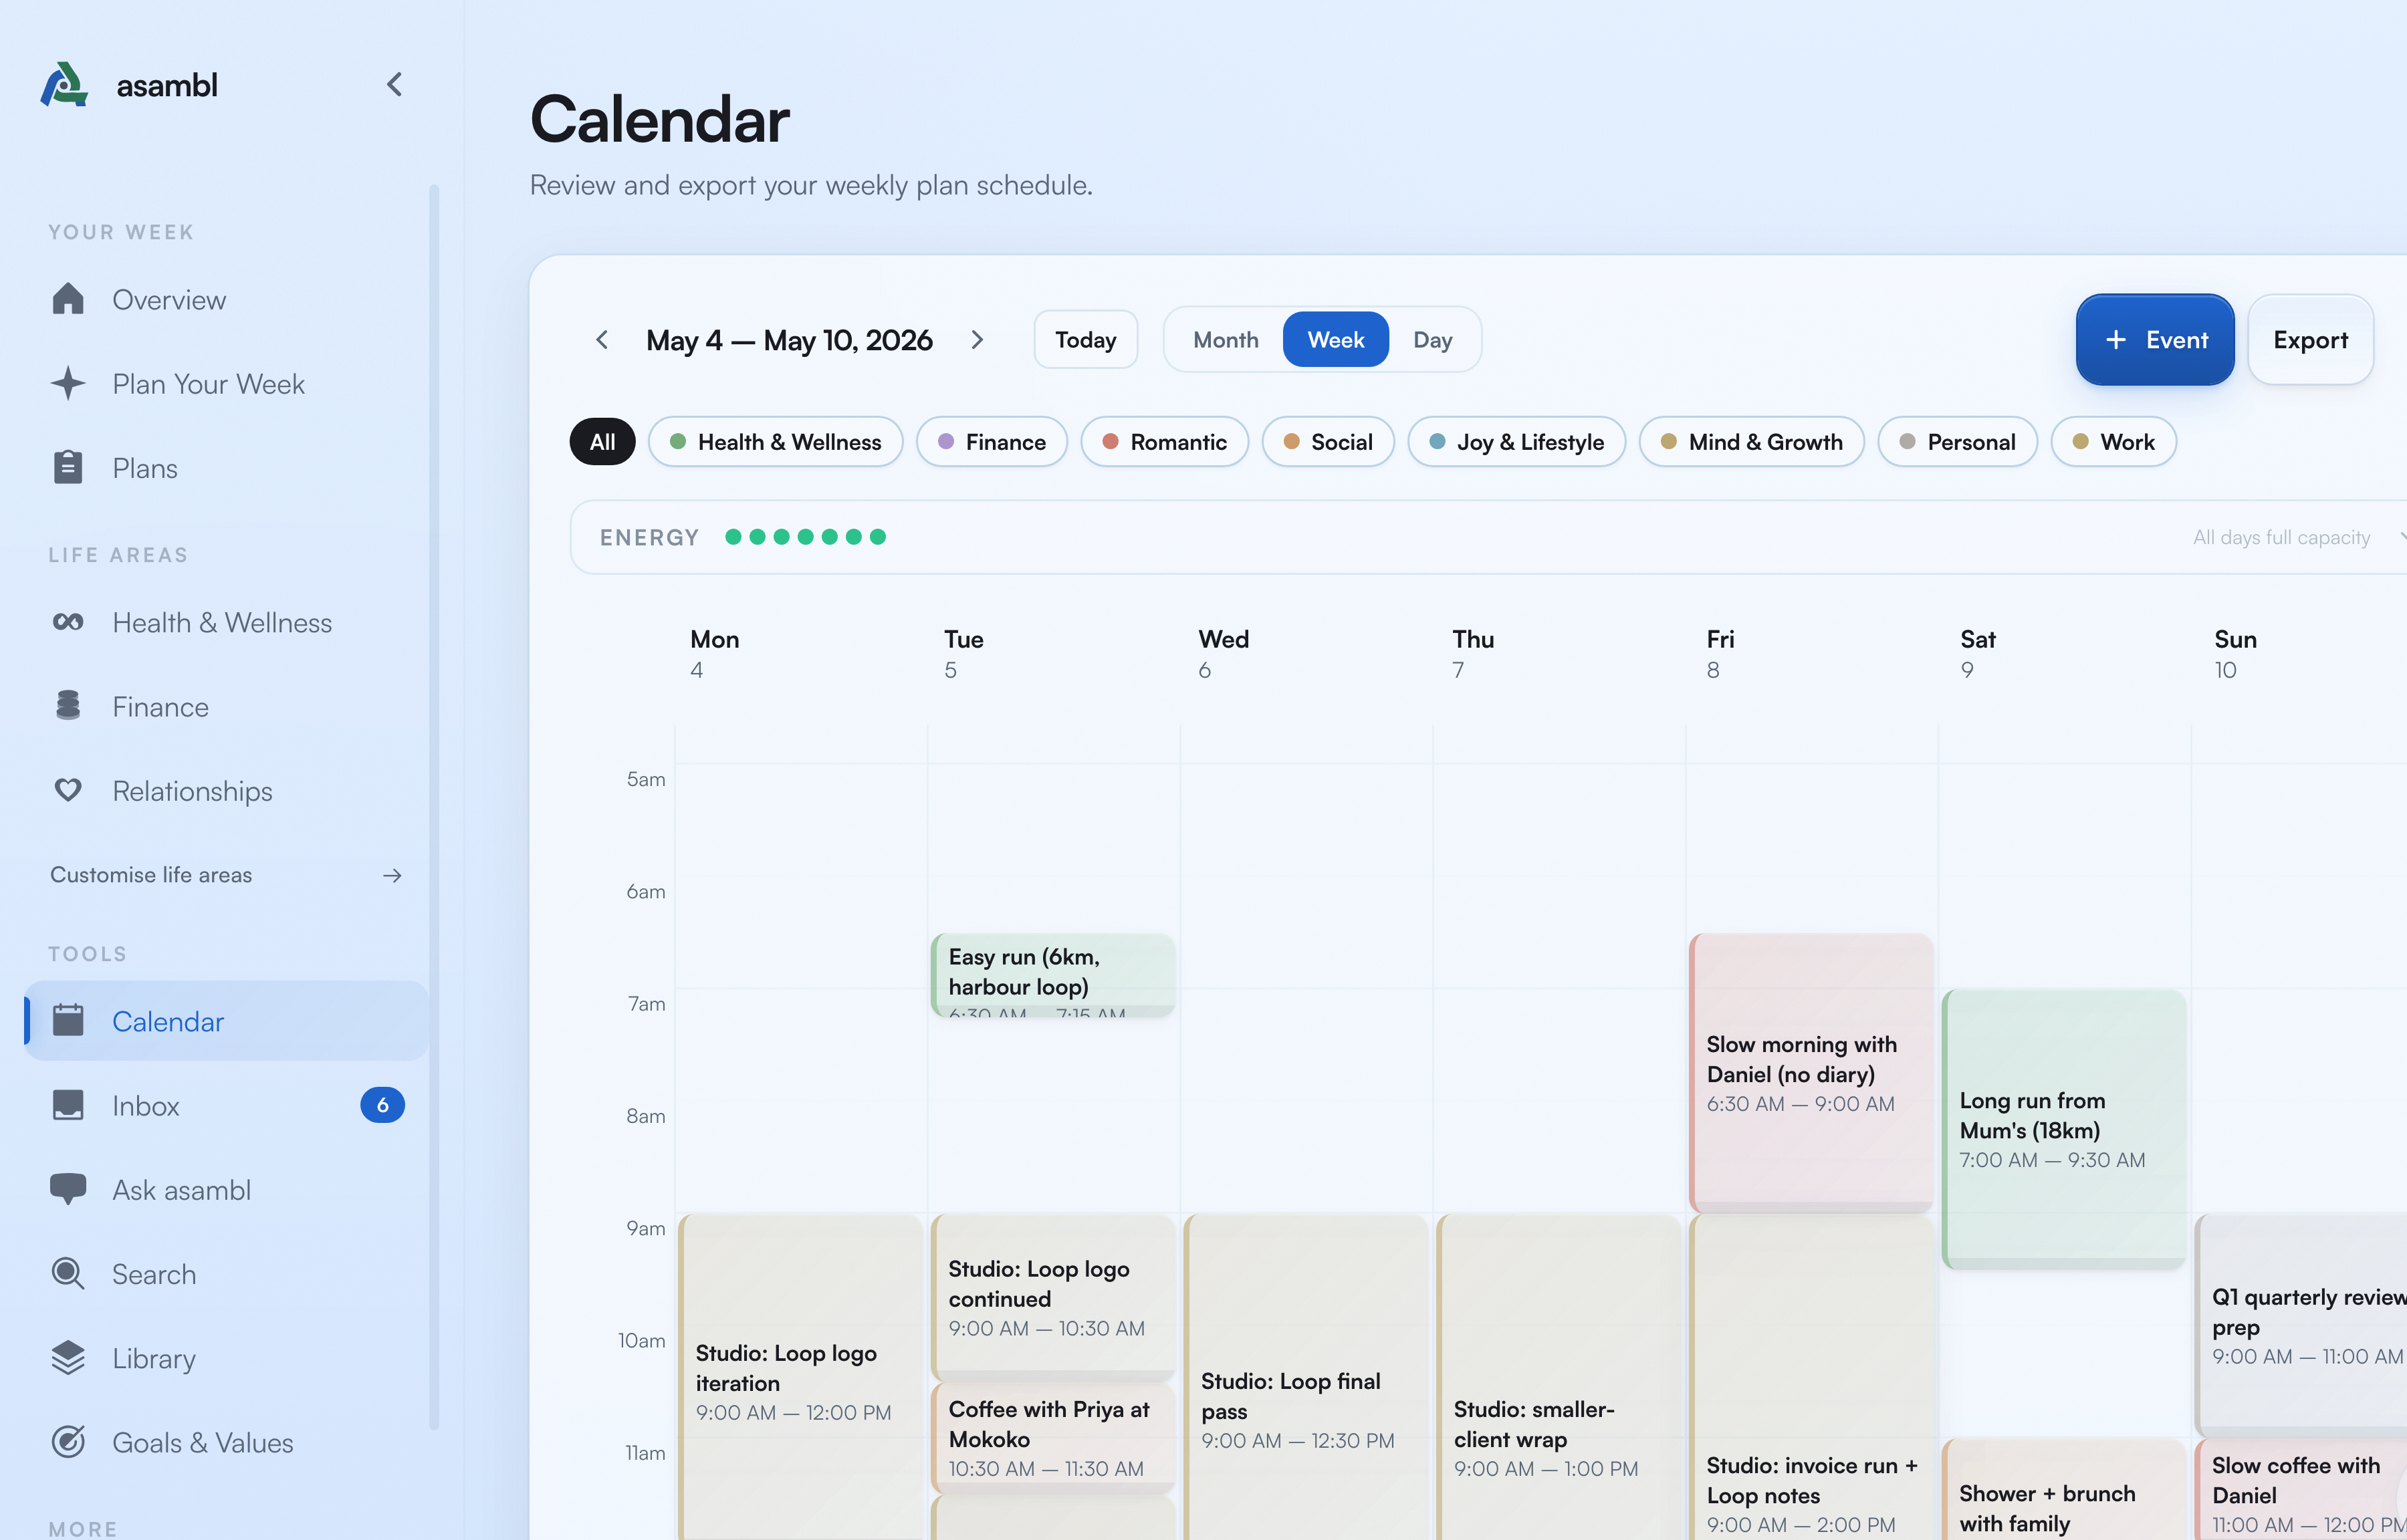The image size is (2407, 1540).
Task: Select the Mon 4 day header
Action: tap(714, 654)
